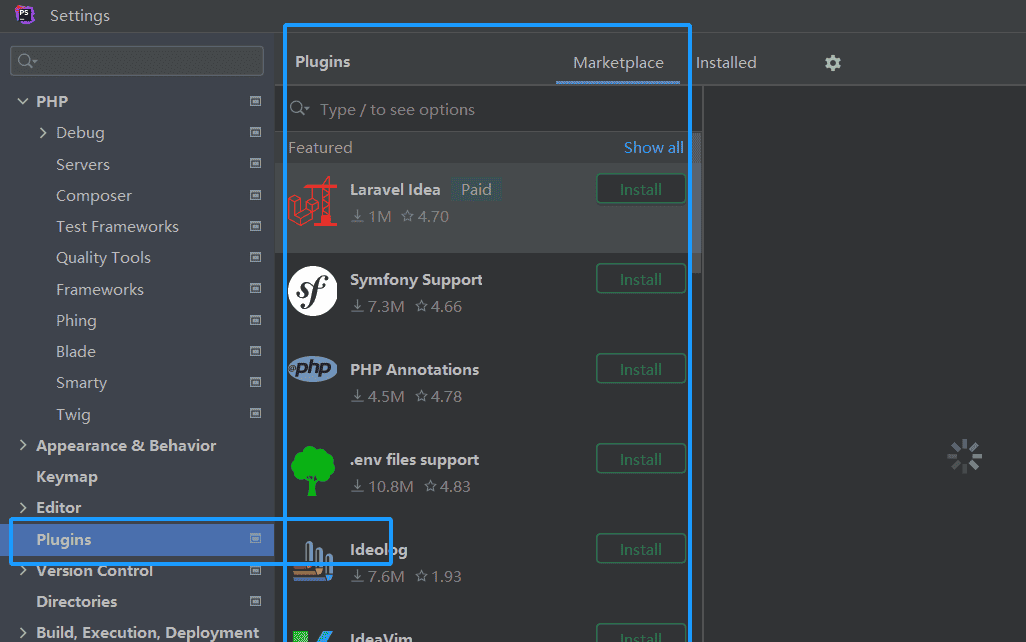This screenshot has width=1026, height=642.
Task: Expand Appearance & Behavior section
Action: 22,445
